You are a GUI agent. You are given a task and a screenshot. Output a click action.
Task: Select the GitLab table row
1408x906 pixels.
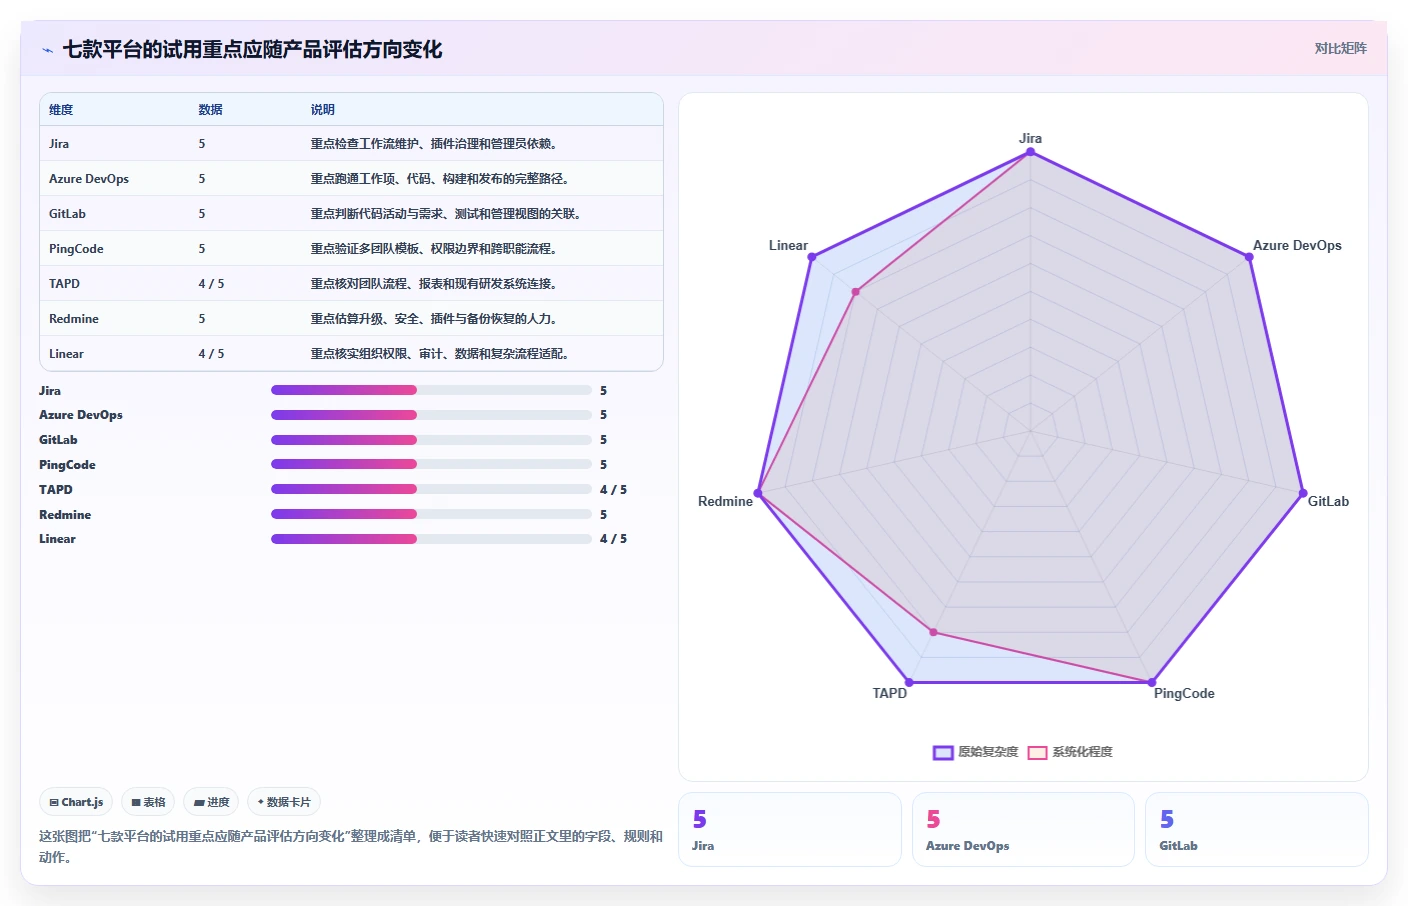351,214
